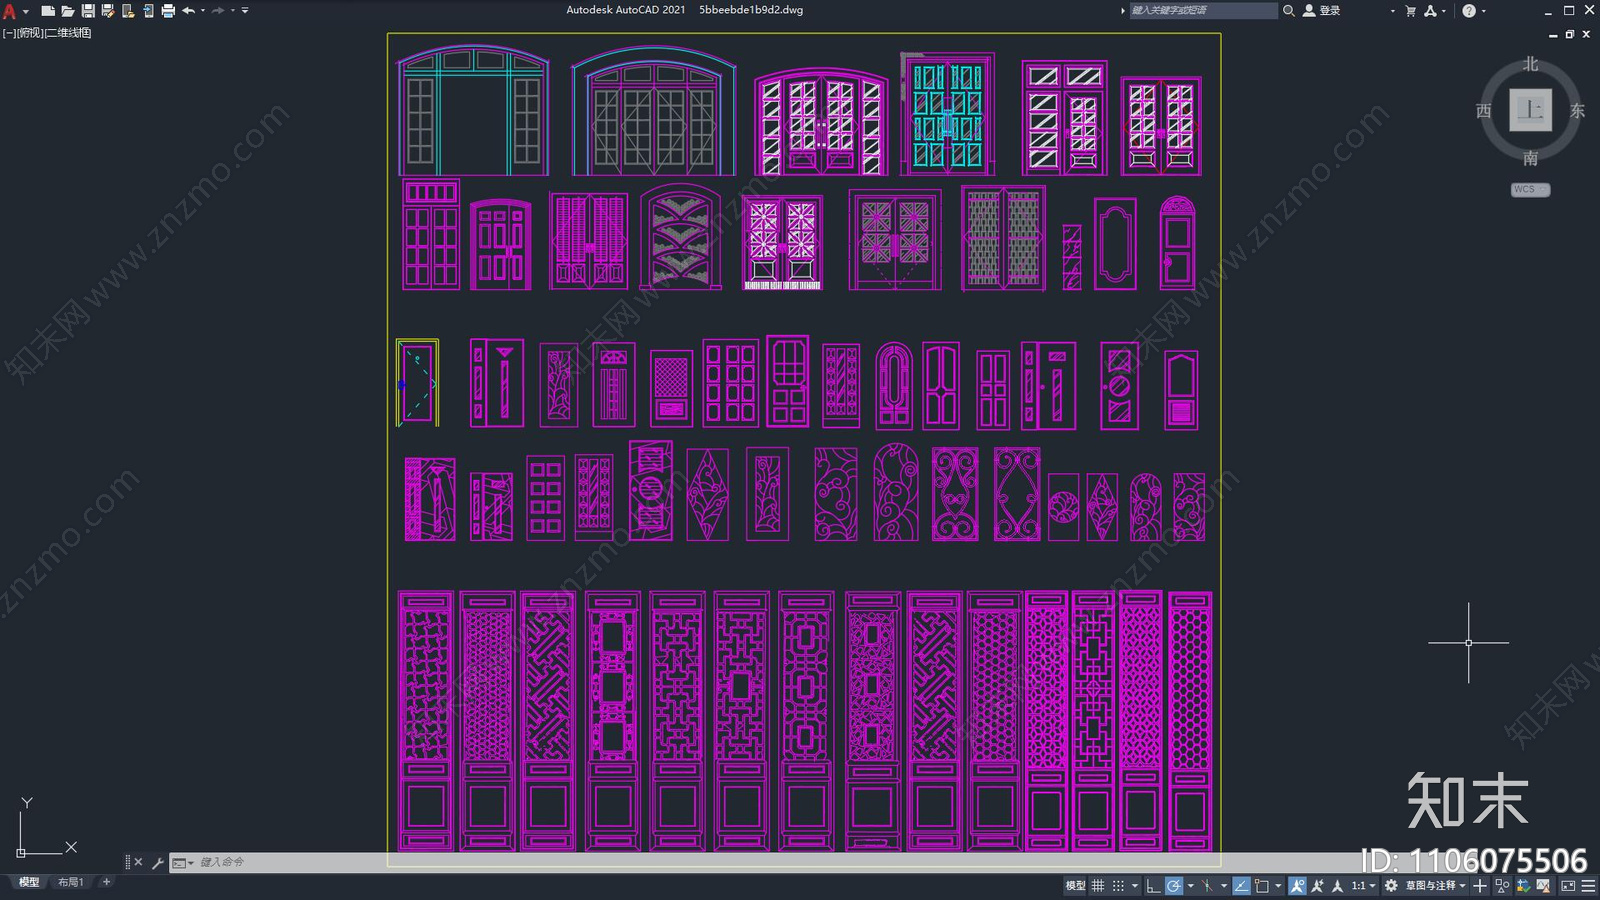Open the Help question mark icon
Viewport: 1600px width, 900px height.
point(1469,11)
